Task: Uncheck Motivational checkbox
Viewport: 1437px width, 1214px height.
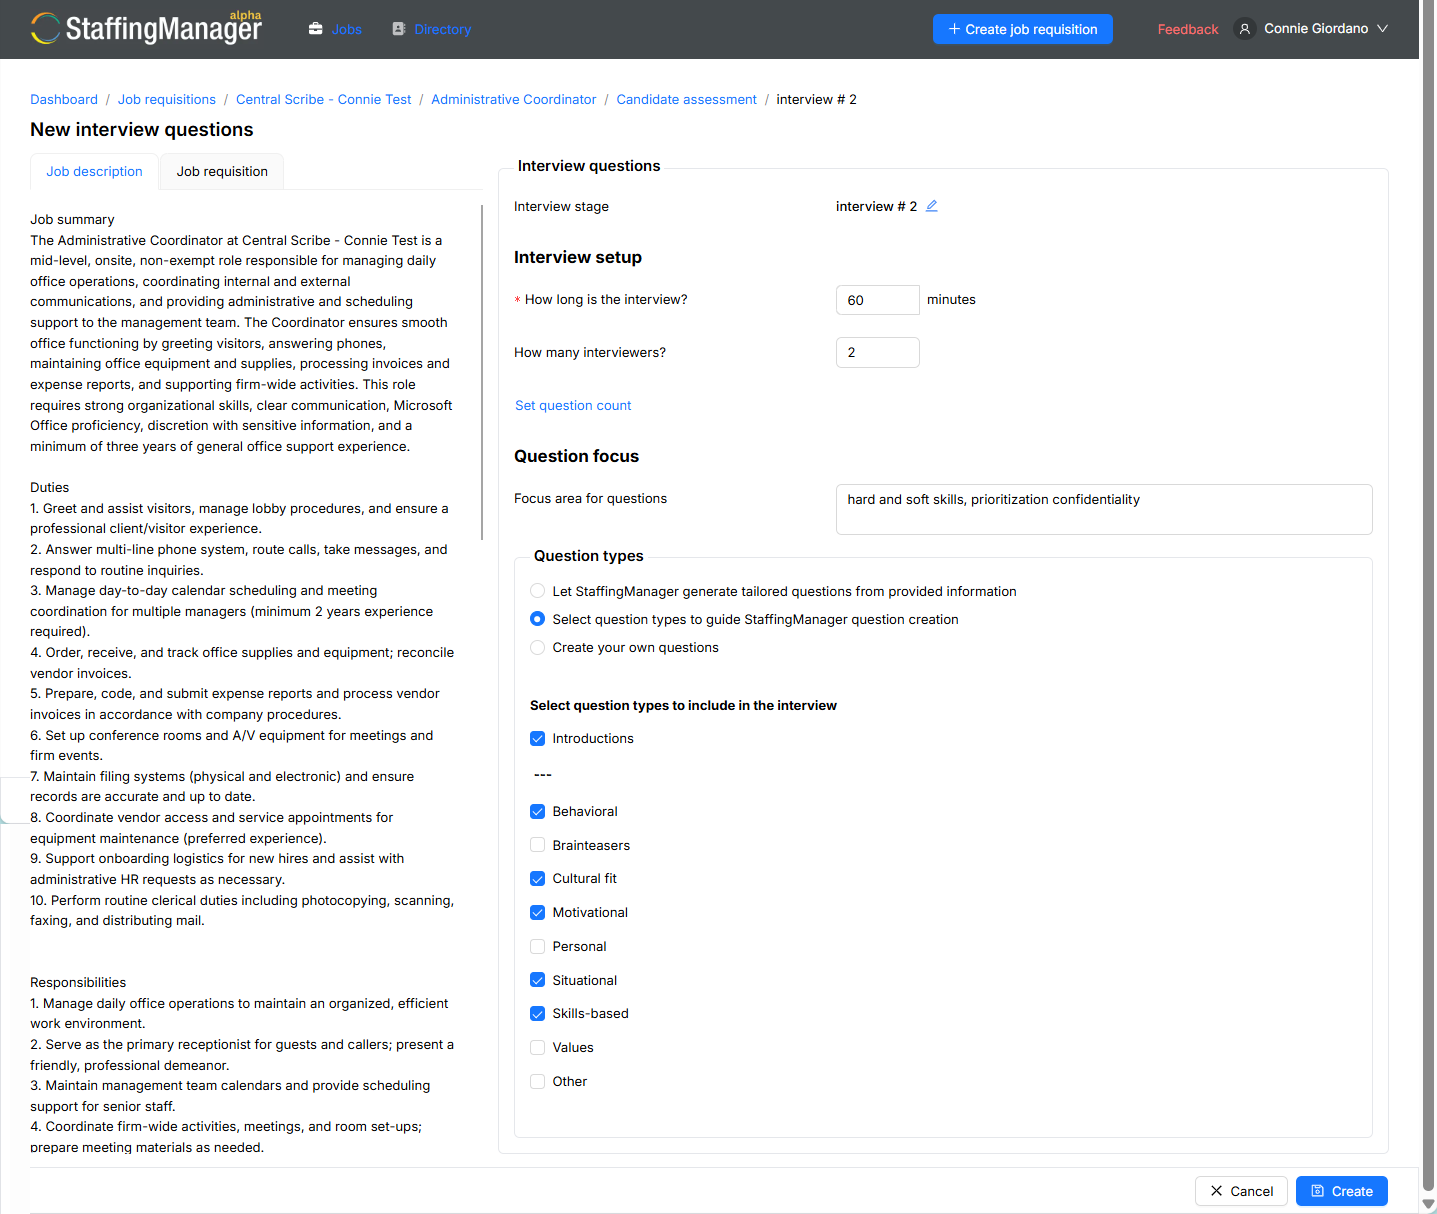Action: coord(538,912)
